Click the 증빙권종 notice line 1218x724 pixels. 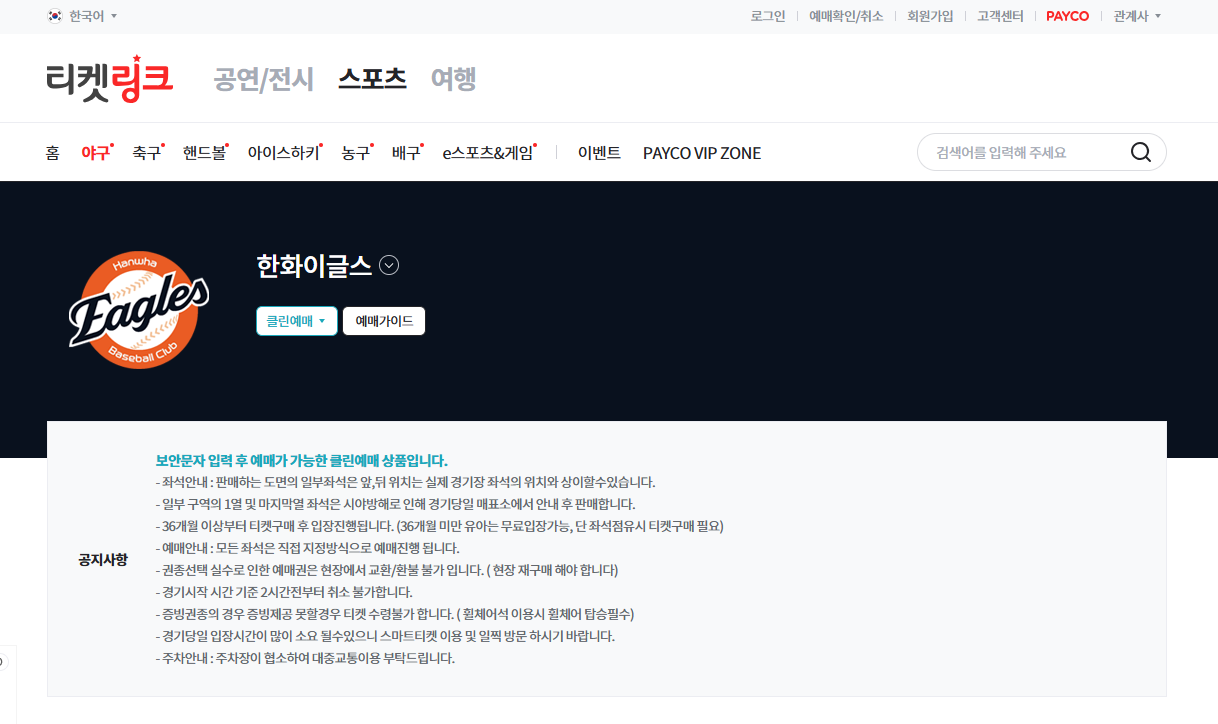pyautogui.click(x=395, y=614)
